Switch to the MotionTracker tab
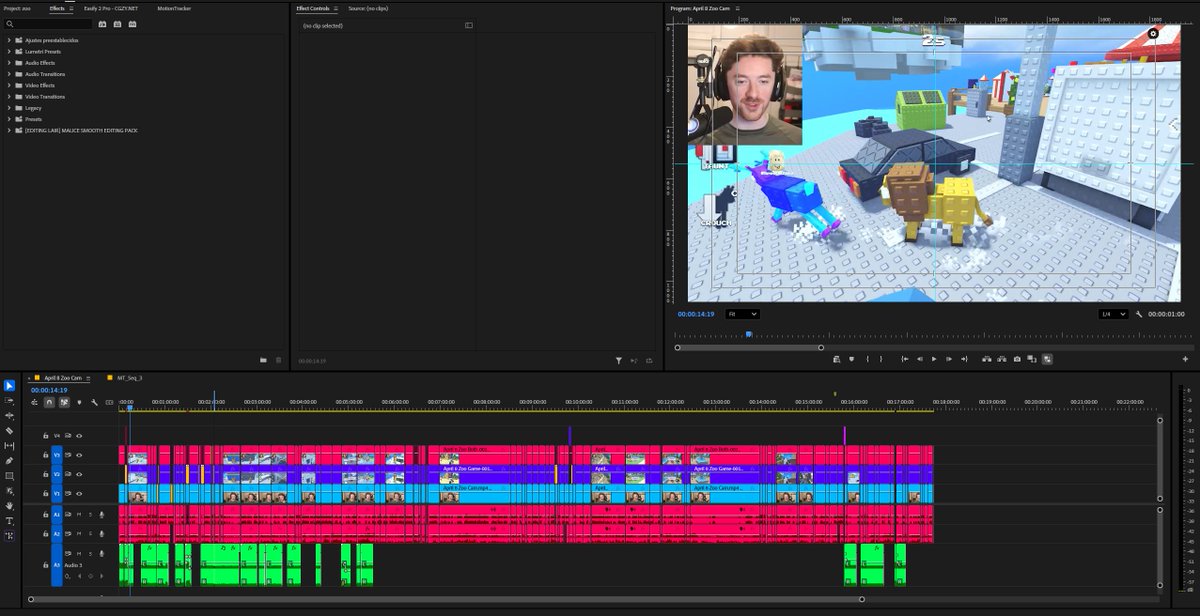Image resolution: width=1200 pixels, height=616 pixels. tap(173, 7)
